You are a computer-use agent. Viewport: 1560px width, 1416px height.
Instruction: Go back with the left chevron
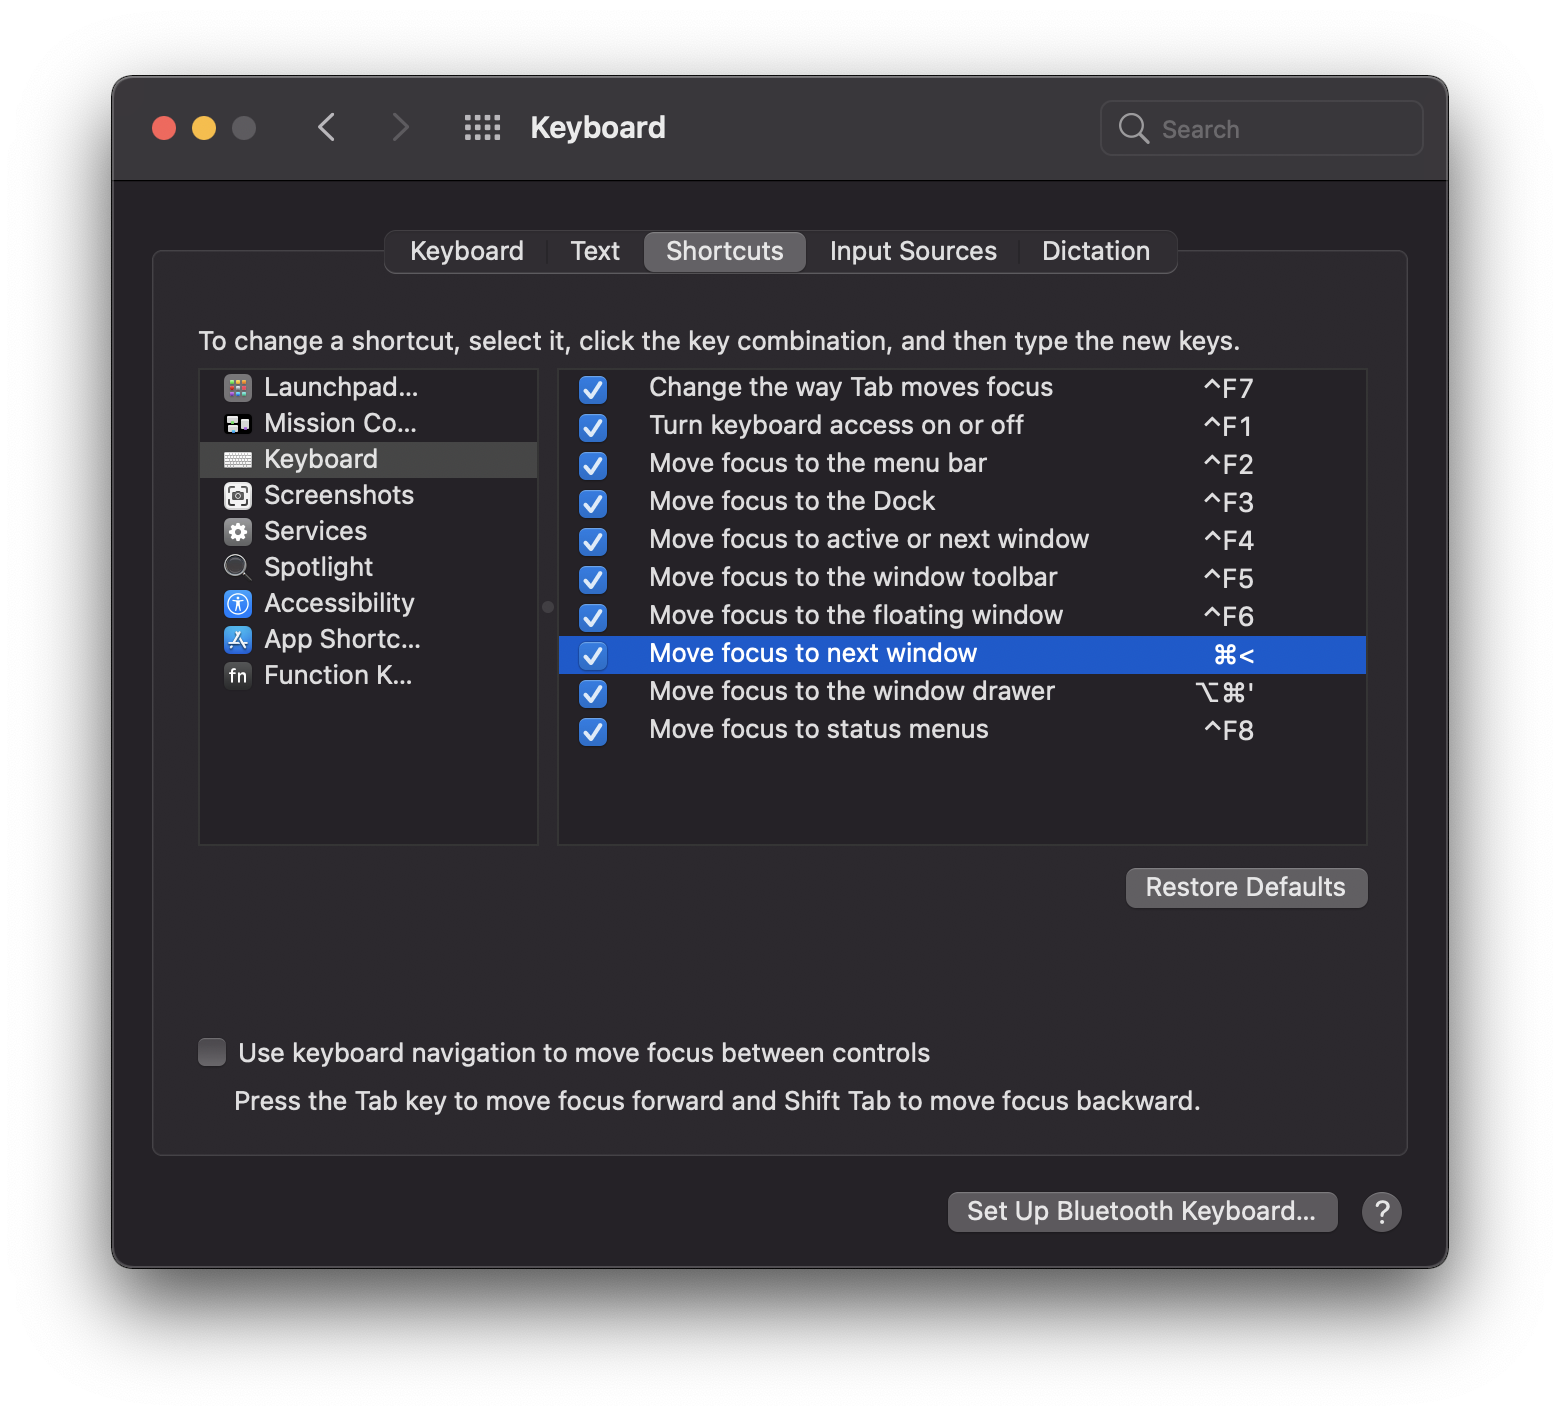(327, 128)
